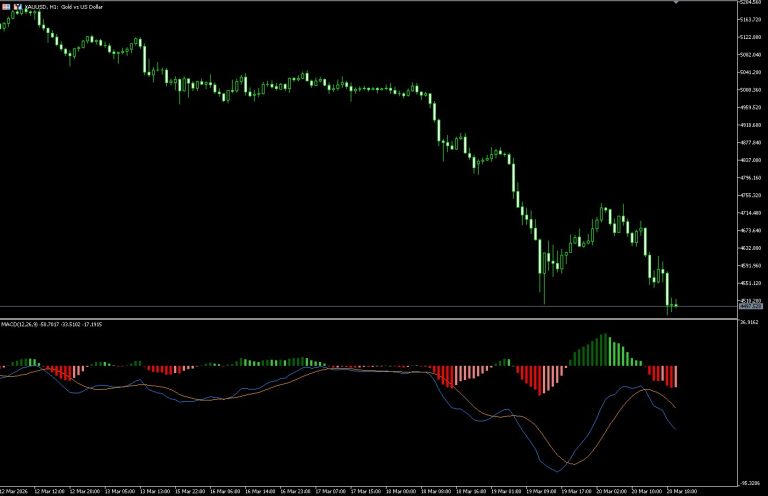Click the 4551.120 price axis label
Viewport: 768px width, 496px height.
(751, 283)
